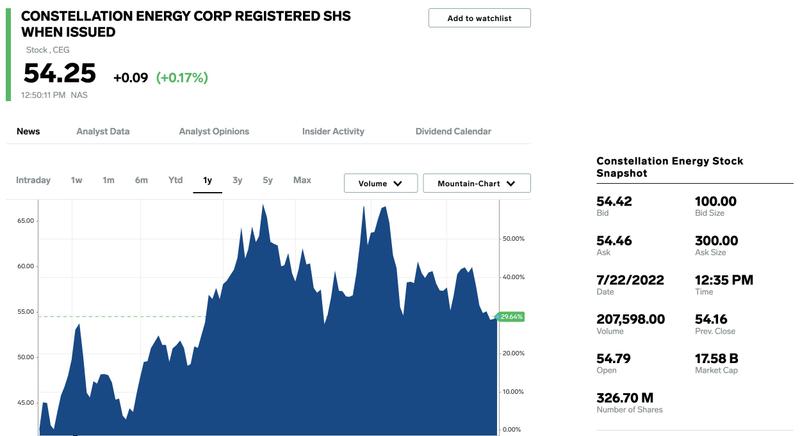The height and width of the screenshot is (436, 800).
Task: Expand the Mountain-Chart type dropdown
Action: (477, 183)
